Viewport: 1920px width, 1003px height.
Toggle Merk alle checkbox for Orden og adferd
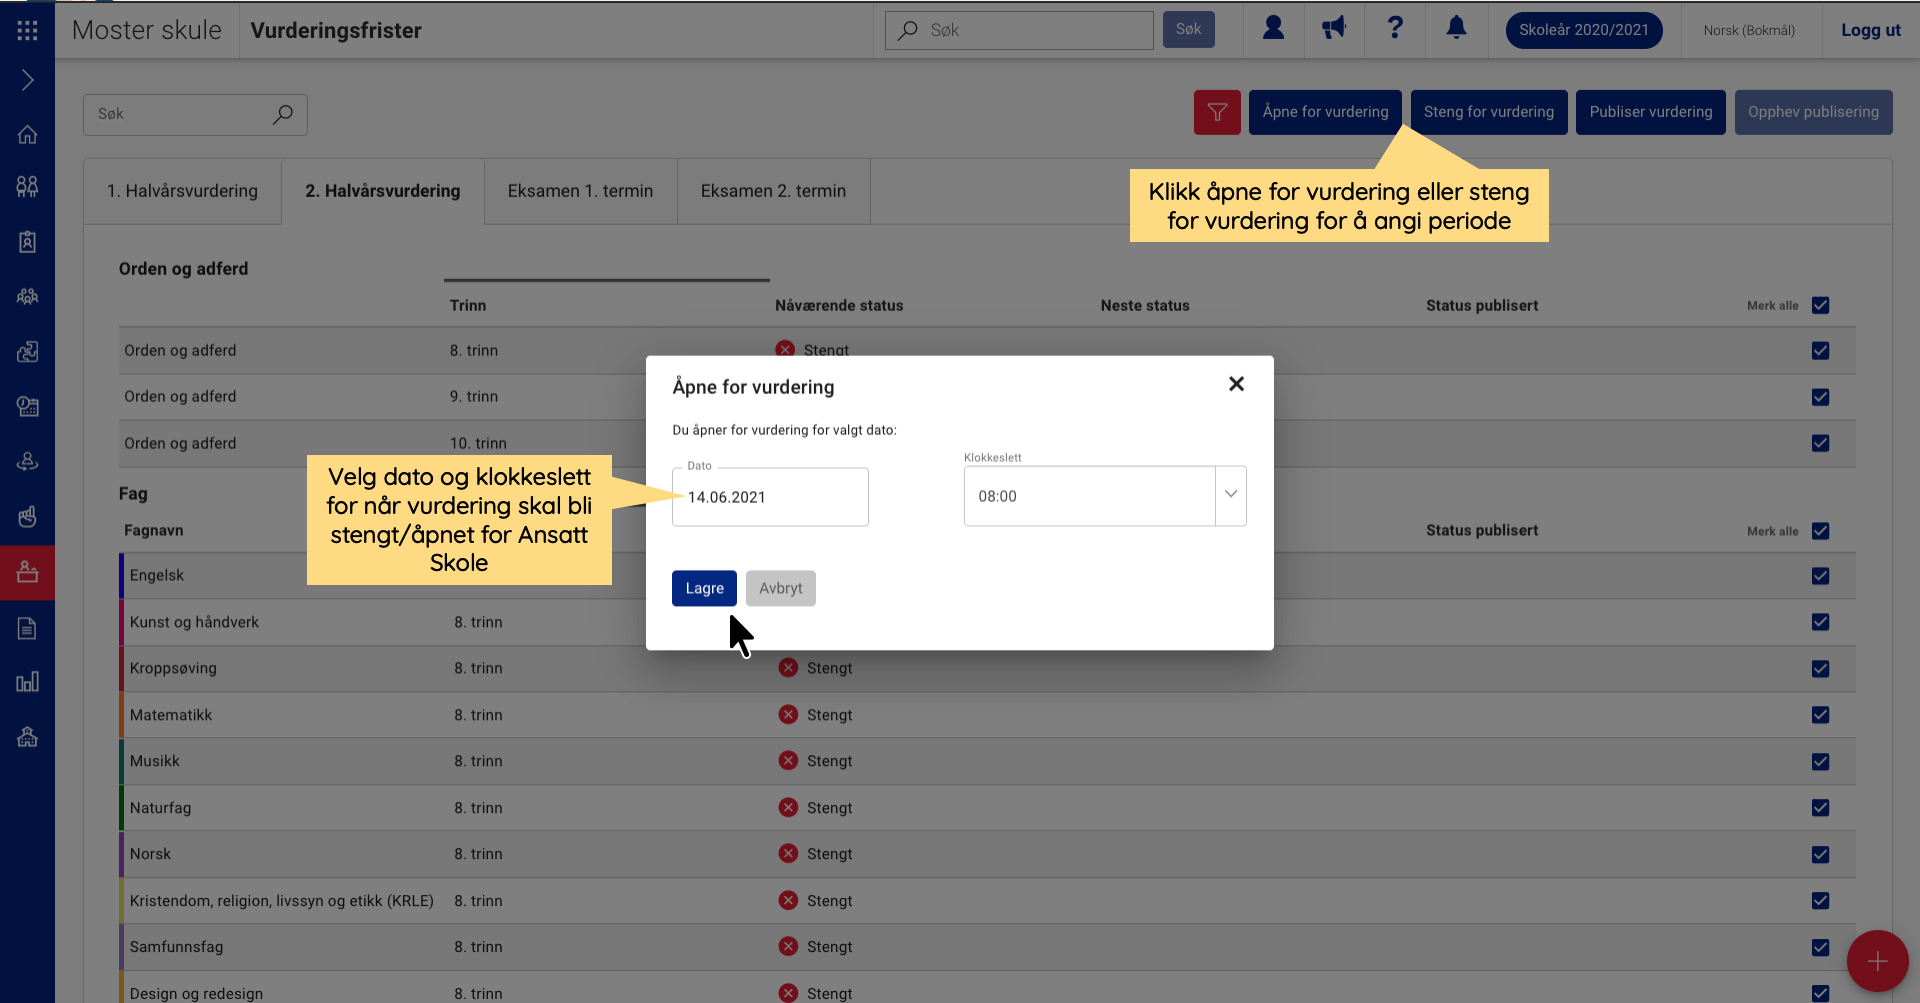pos(1820,305)
